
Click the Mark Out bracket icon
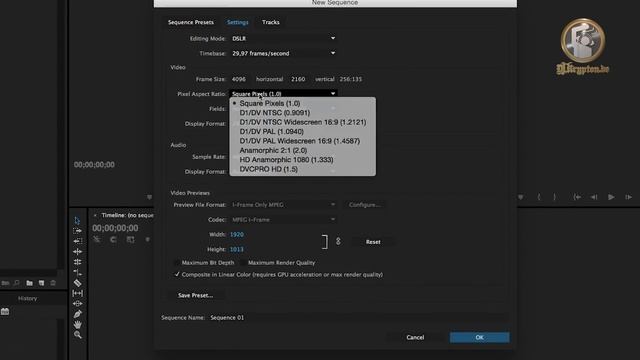(x=554, y=197)
